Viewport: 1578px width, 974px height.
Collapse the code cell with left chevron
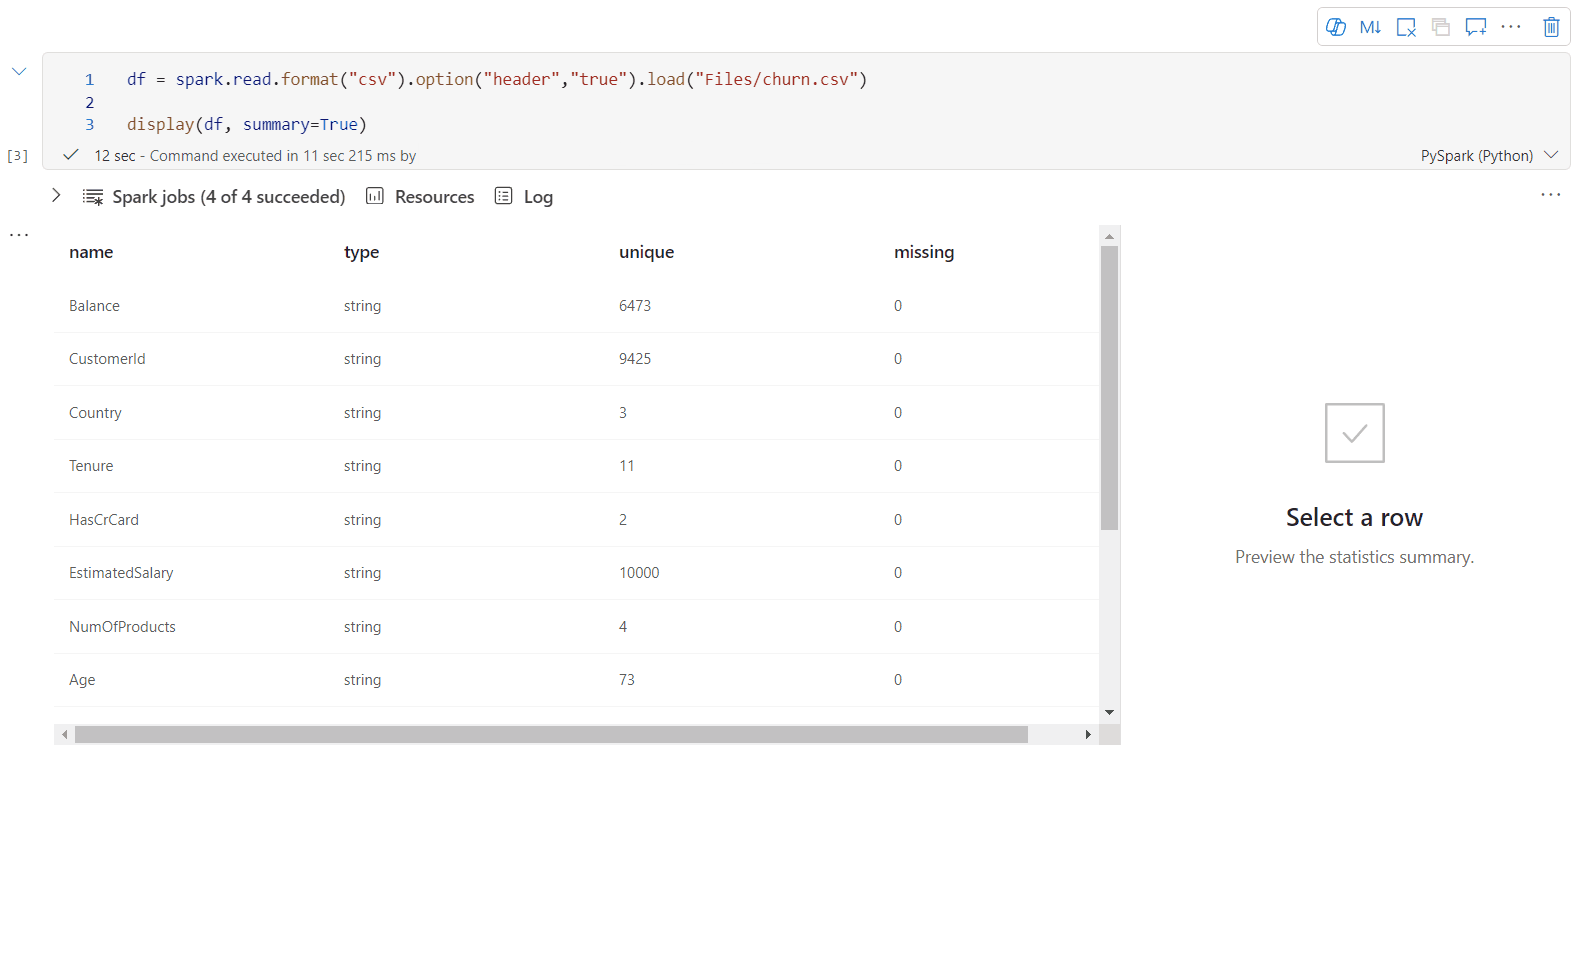pos(19,71)
